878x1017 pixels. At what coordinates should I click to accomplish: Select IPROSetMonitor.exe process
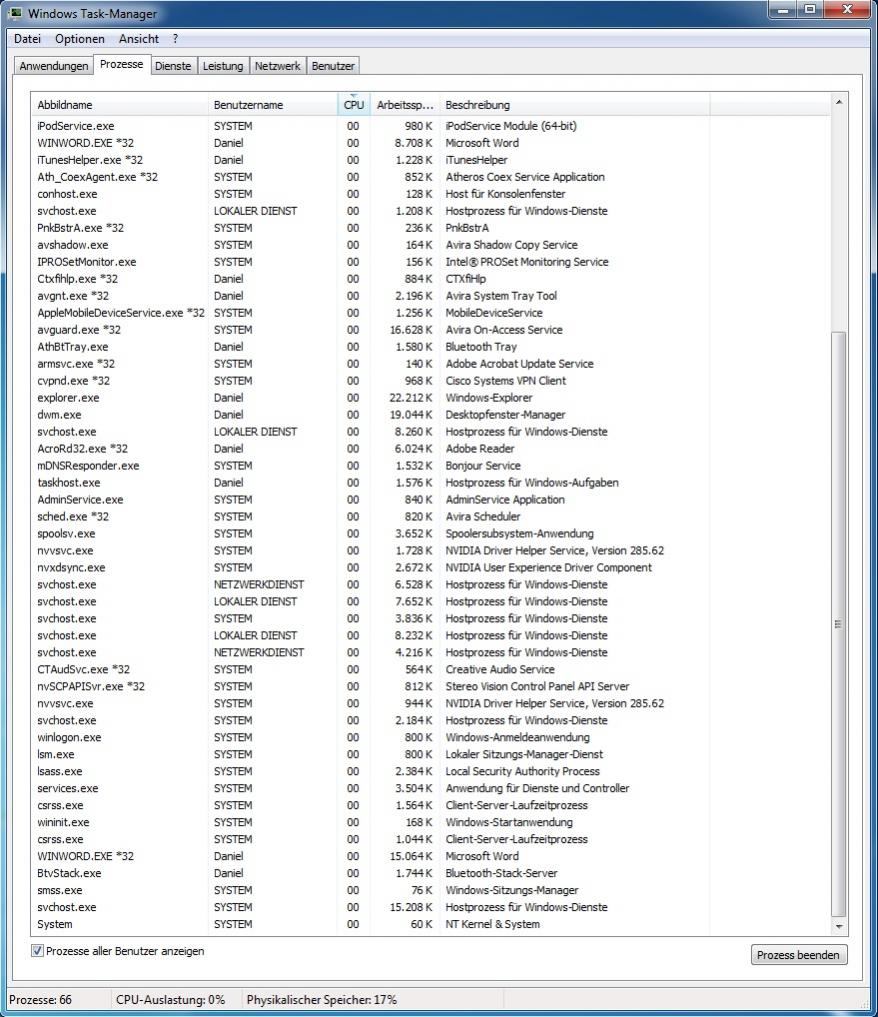(431, 261)
